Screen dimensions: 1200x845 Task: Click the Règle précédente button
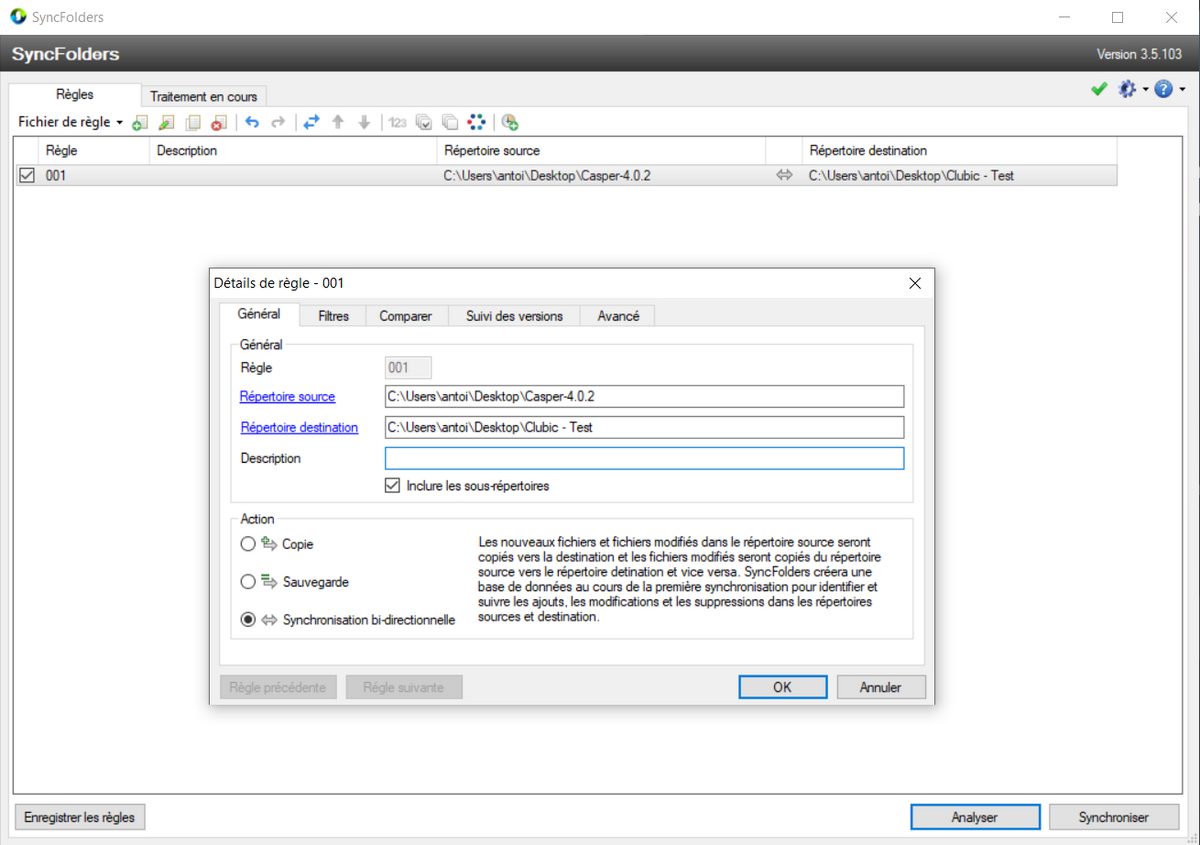(278, 687)
